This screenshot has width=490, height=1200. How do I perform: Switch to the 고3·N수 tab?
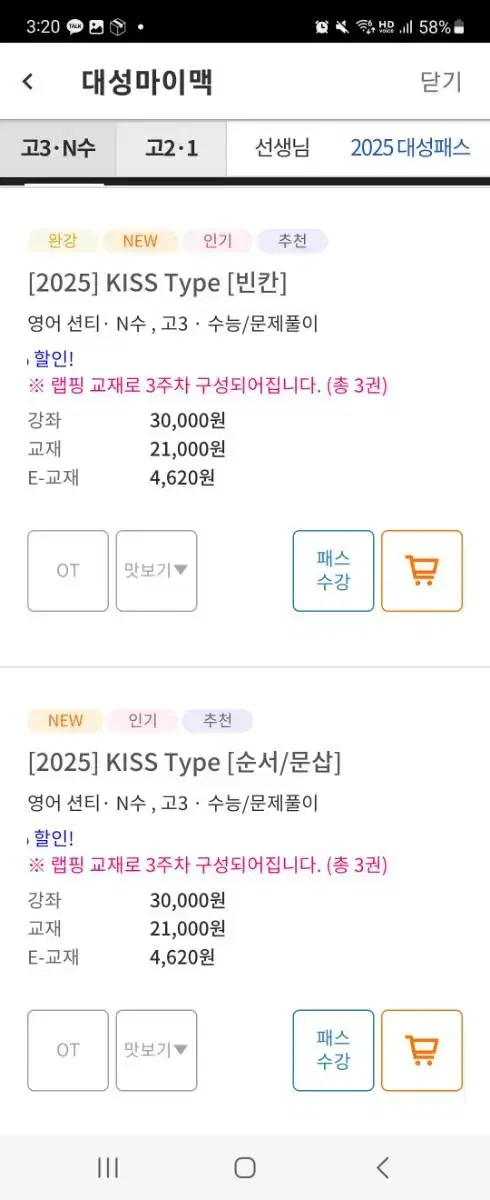[x=58, y=149]
